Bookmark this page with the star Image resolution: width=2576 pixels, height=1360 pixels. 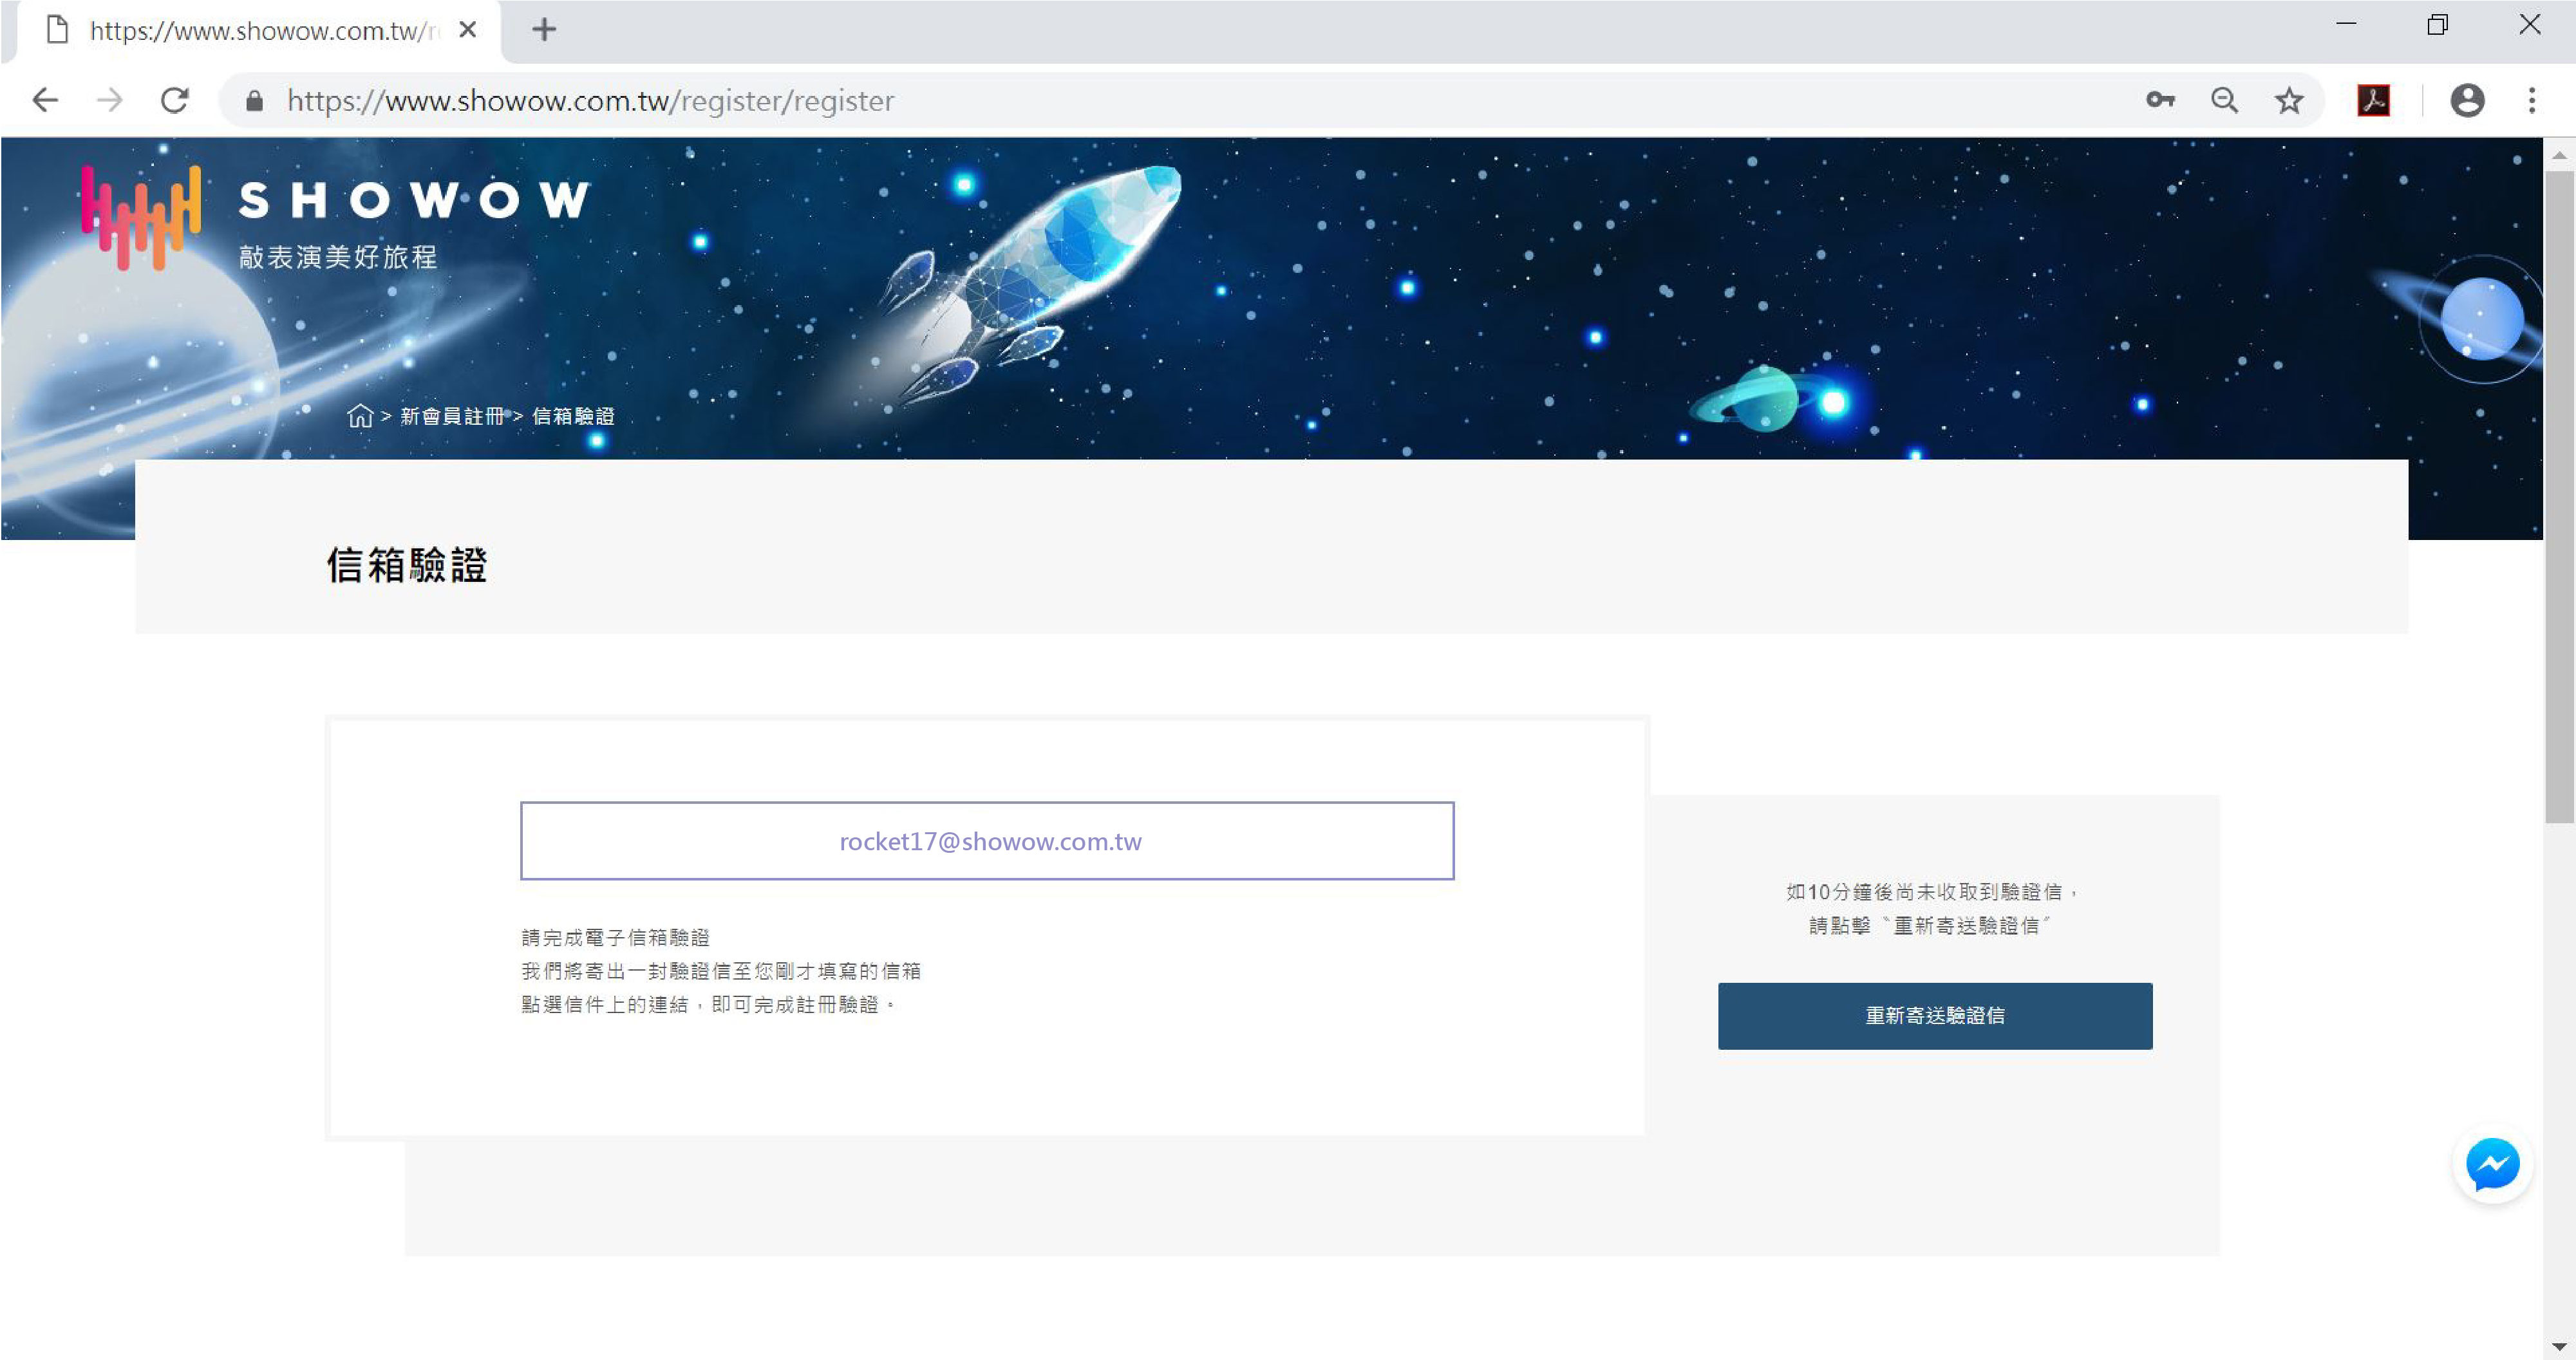click(x=2289, y=100)
